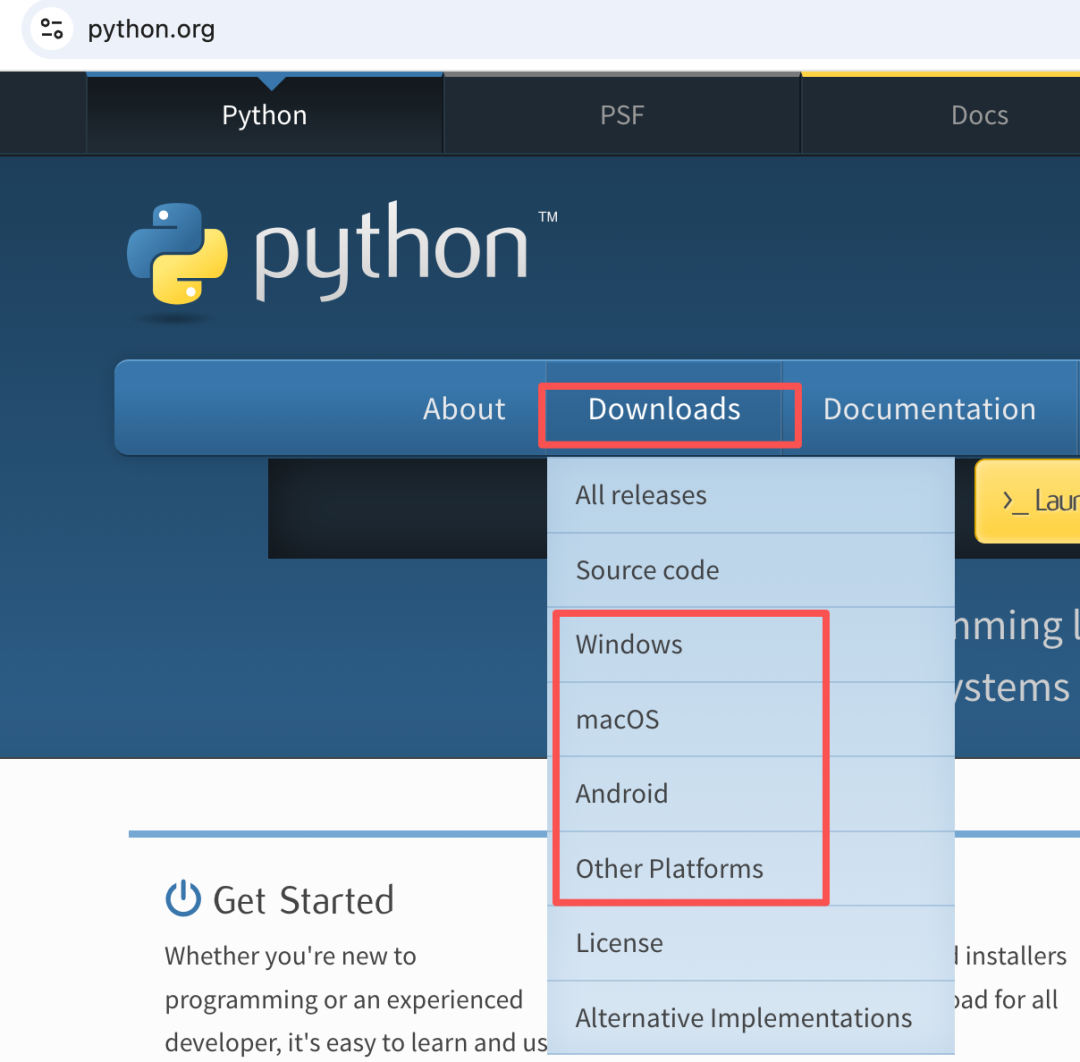Choose All releases from Downloads dropdown
1080x1062 pixels.
click(x=751, y=495)
